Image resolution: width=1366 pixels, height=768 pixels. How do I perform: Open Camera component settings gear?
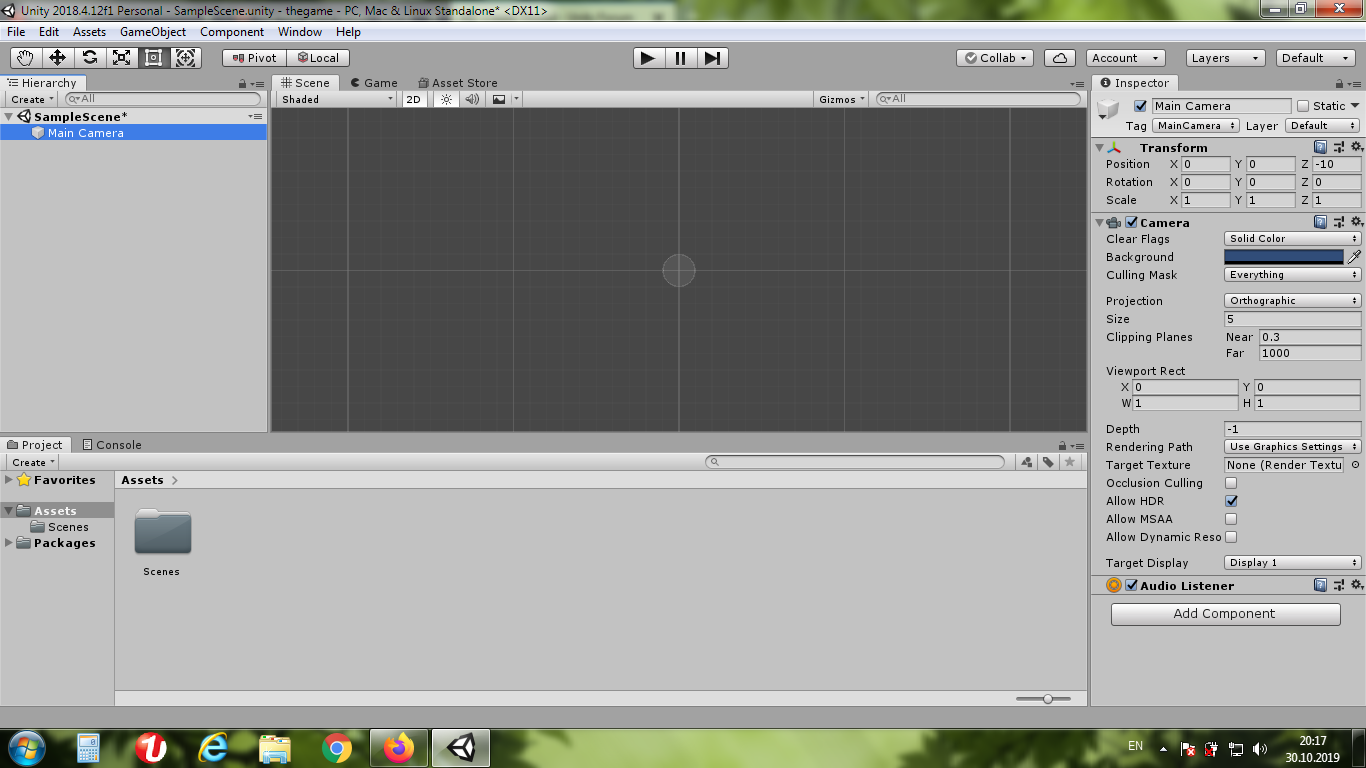coord(1356,222)
